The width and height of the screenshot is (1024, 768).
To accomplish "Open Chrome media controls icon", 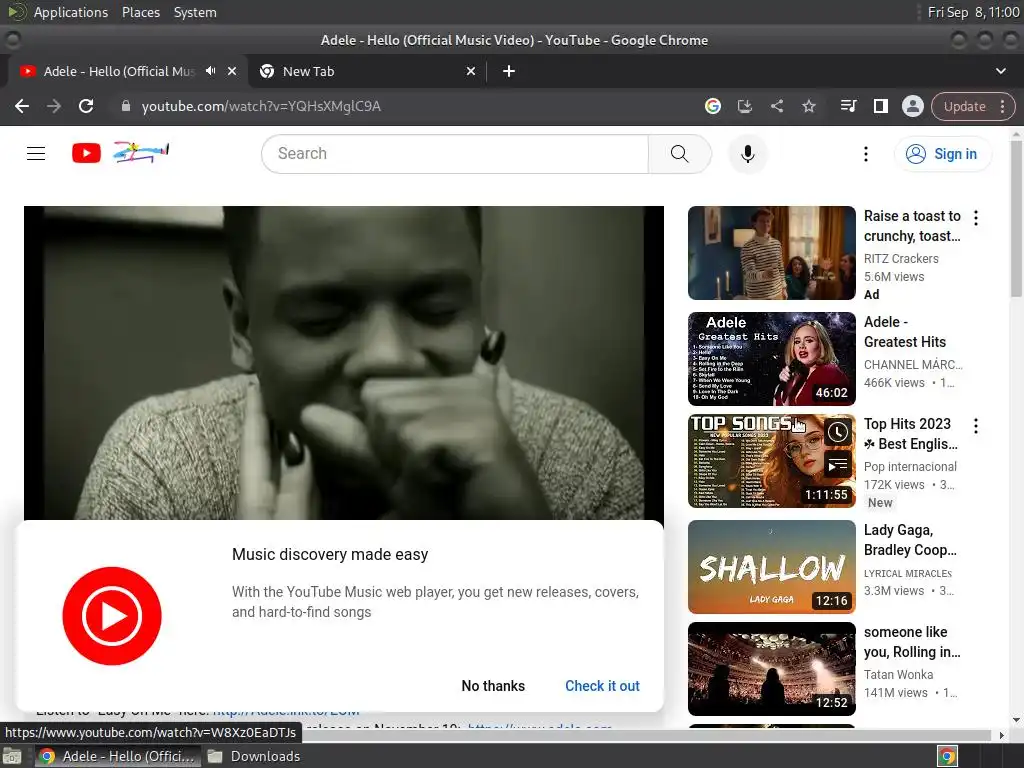I will [848, 106].
